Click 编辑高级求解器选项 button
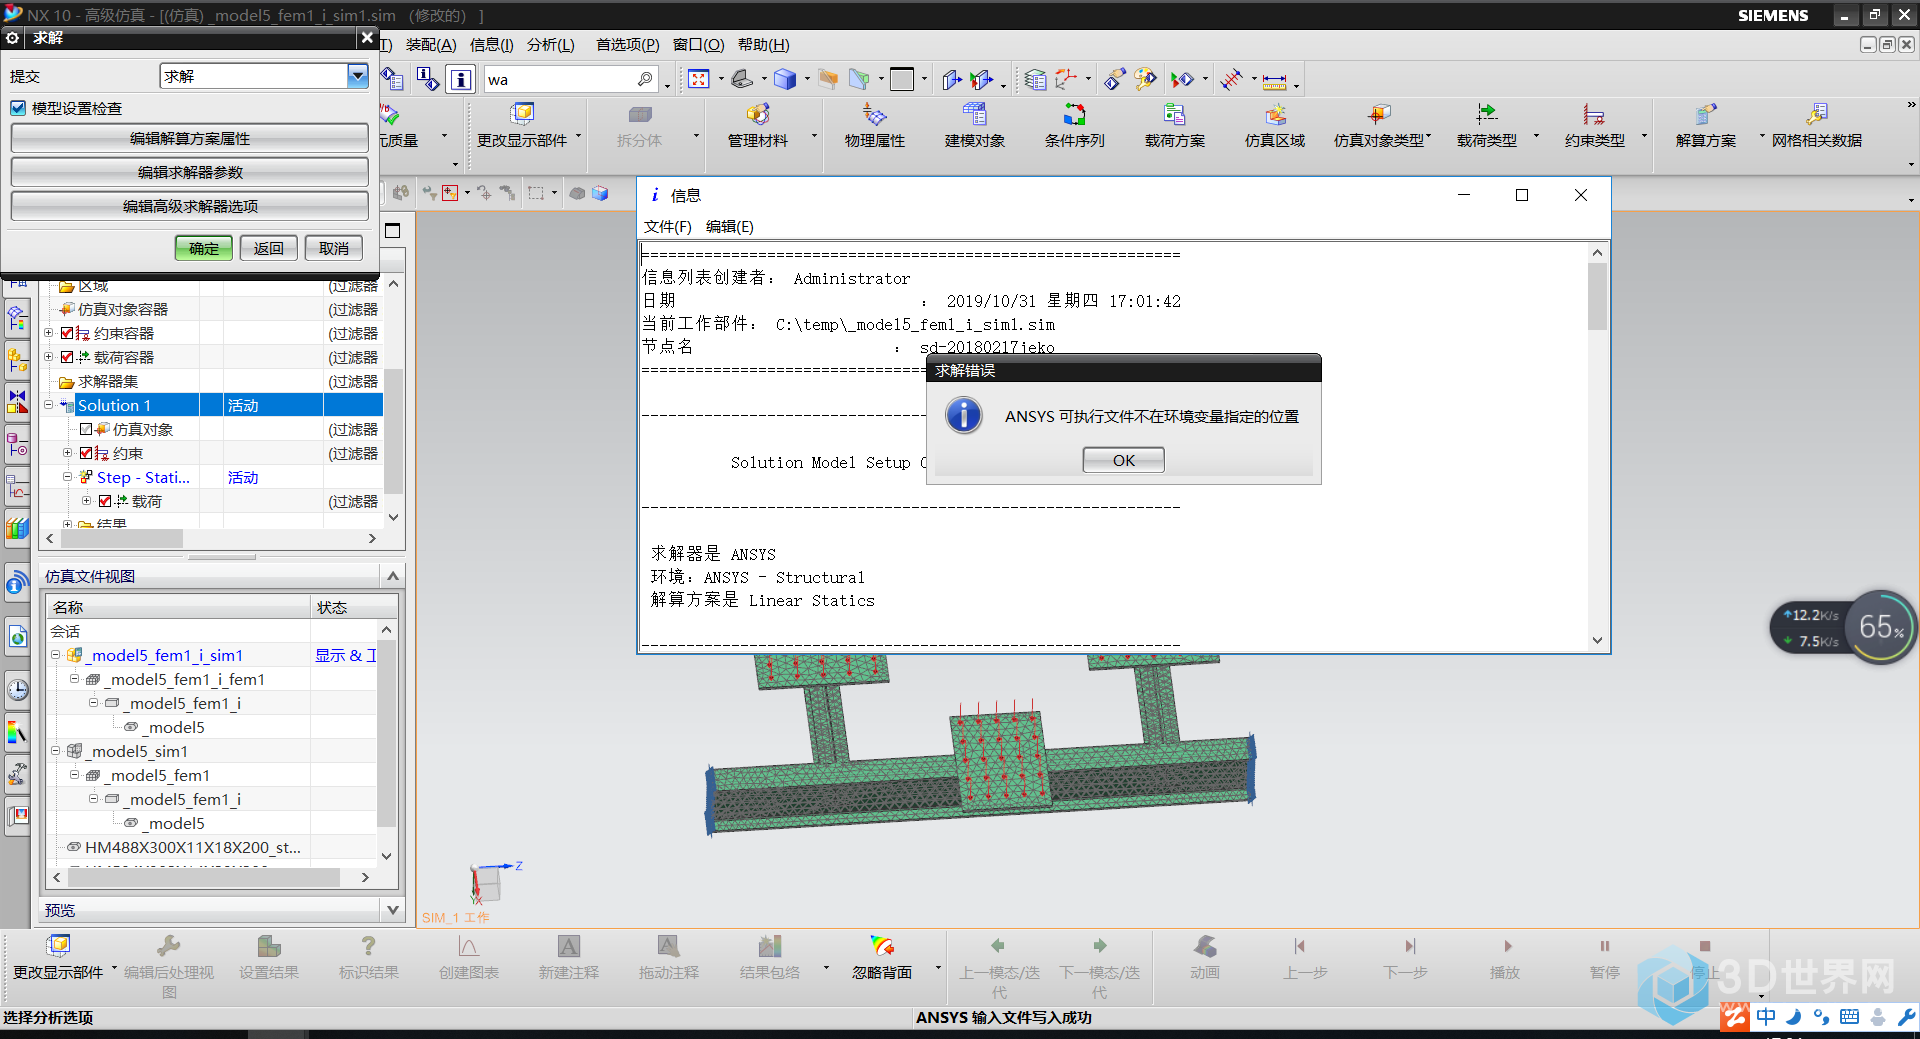Image resolution: width=1920 pixels, height=1039 pixels. (x=190, y=206)
